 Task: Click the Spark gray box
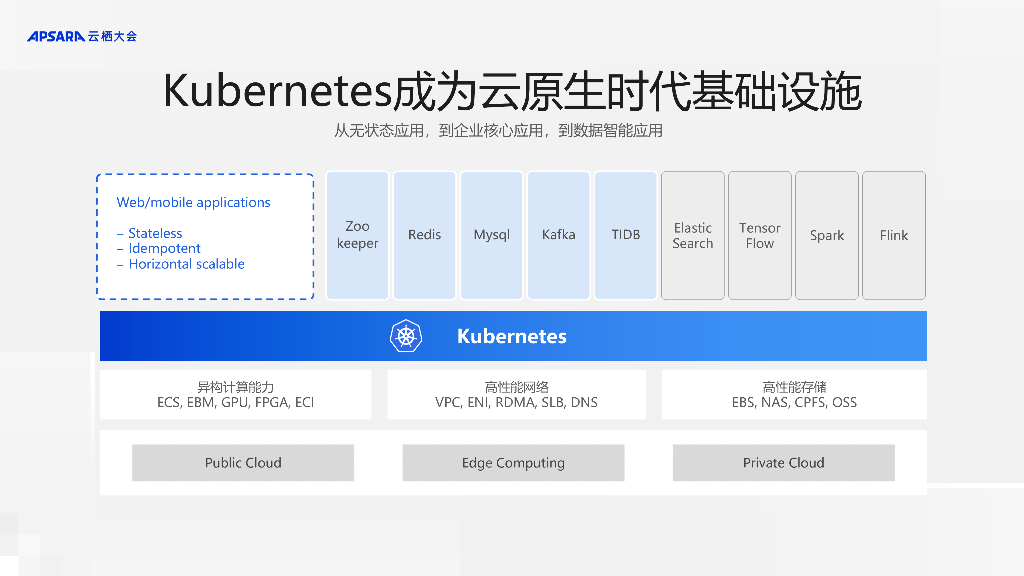coord(826,236)
